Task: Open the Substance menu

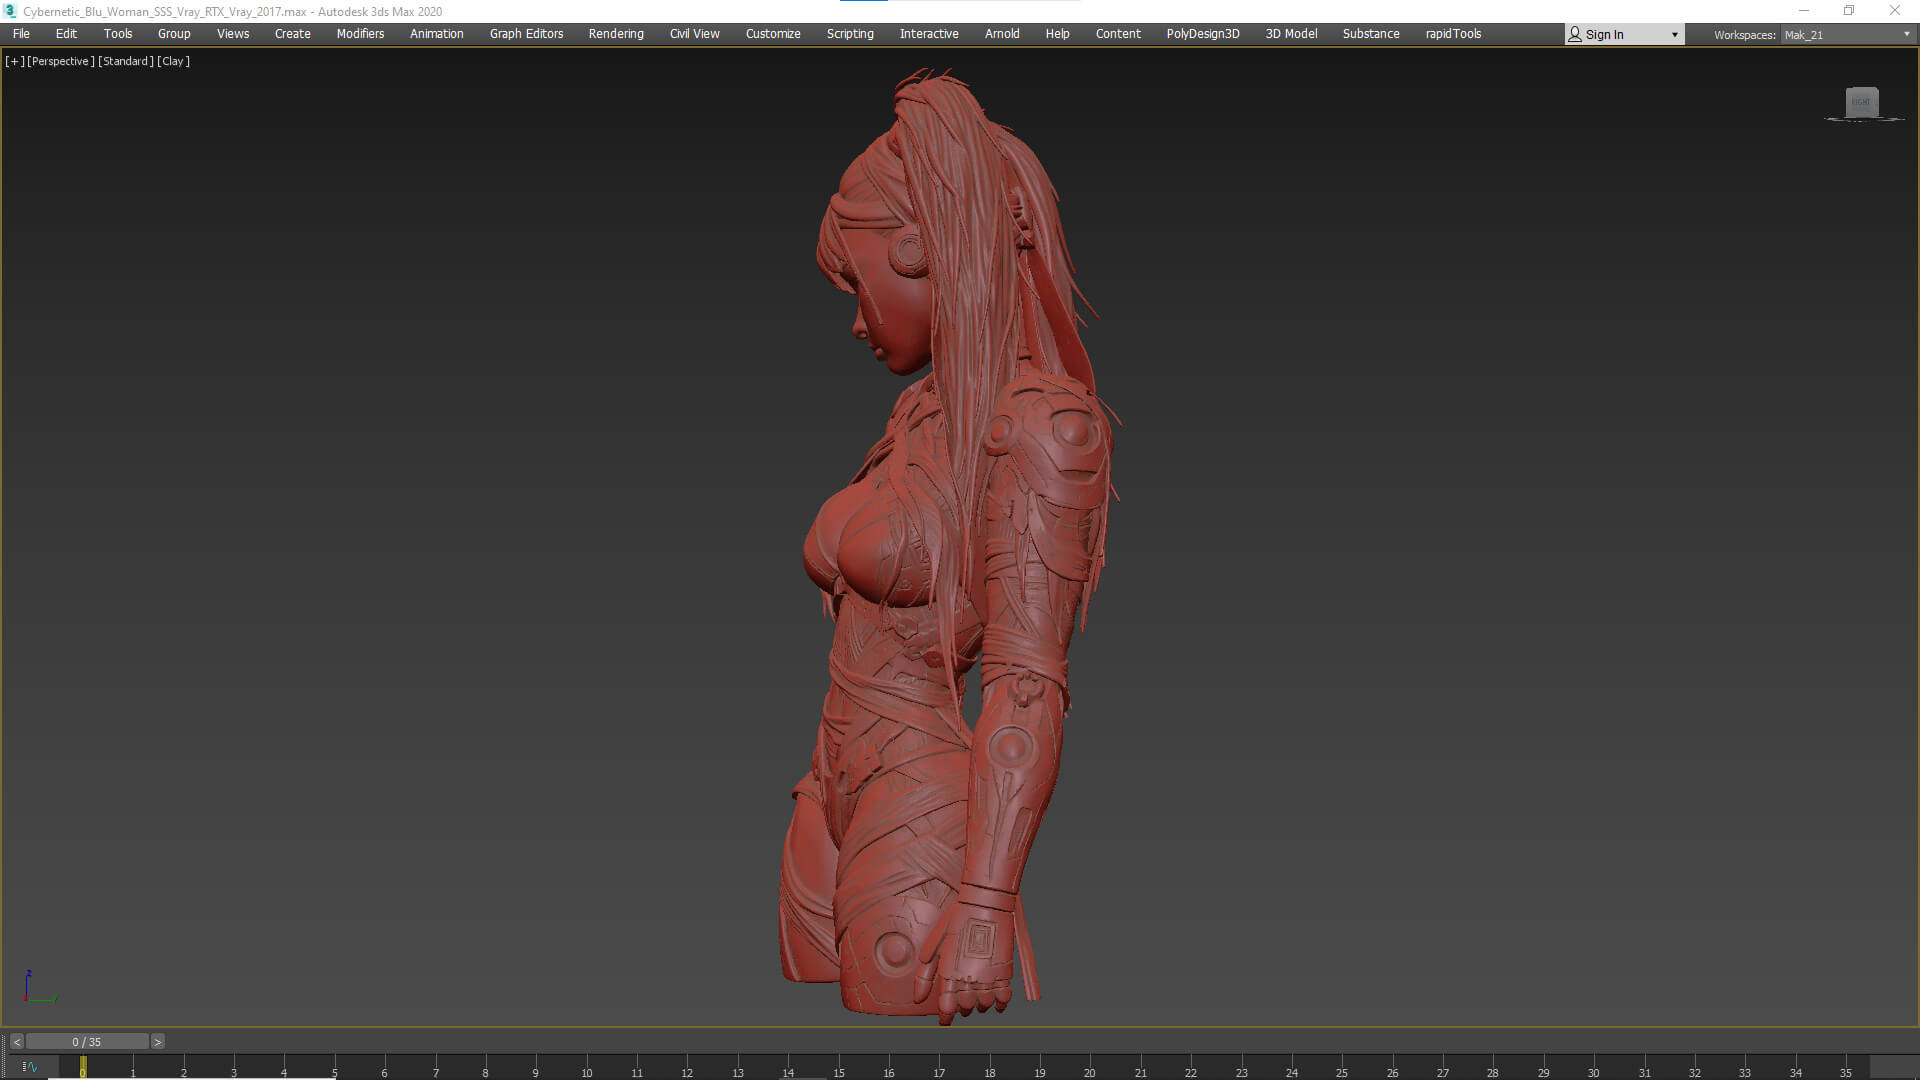Action: point(1371,34)
